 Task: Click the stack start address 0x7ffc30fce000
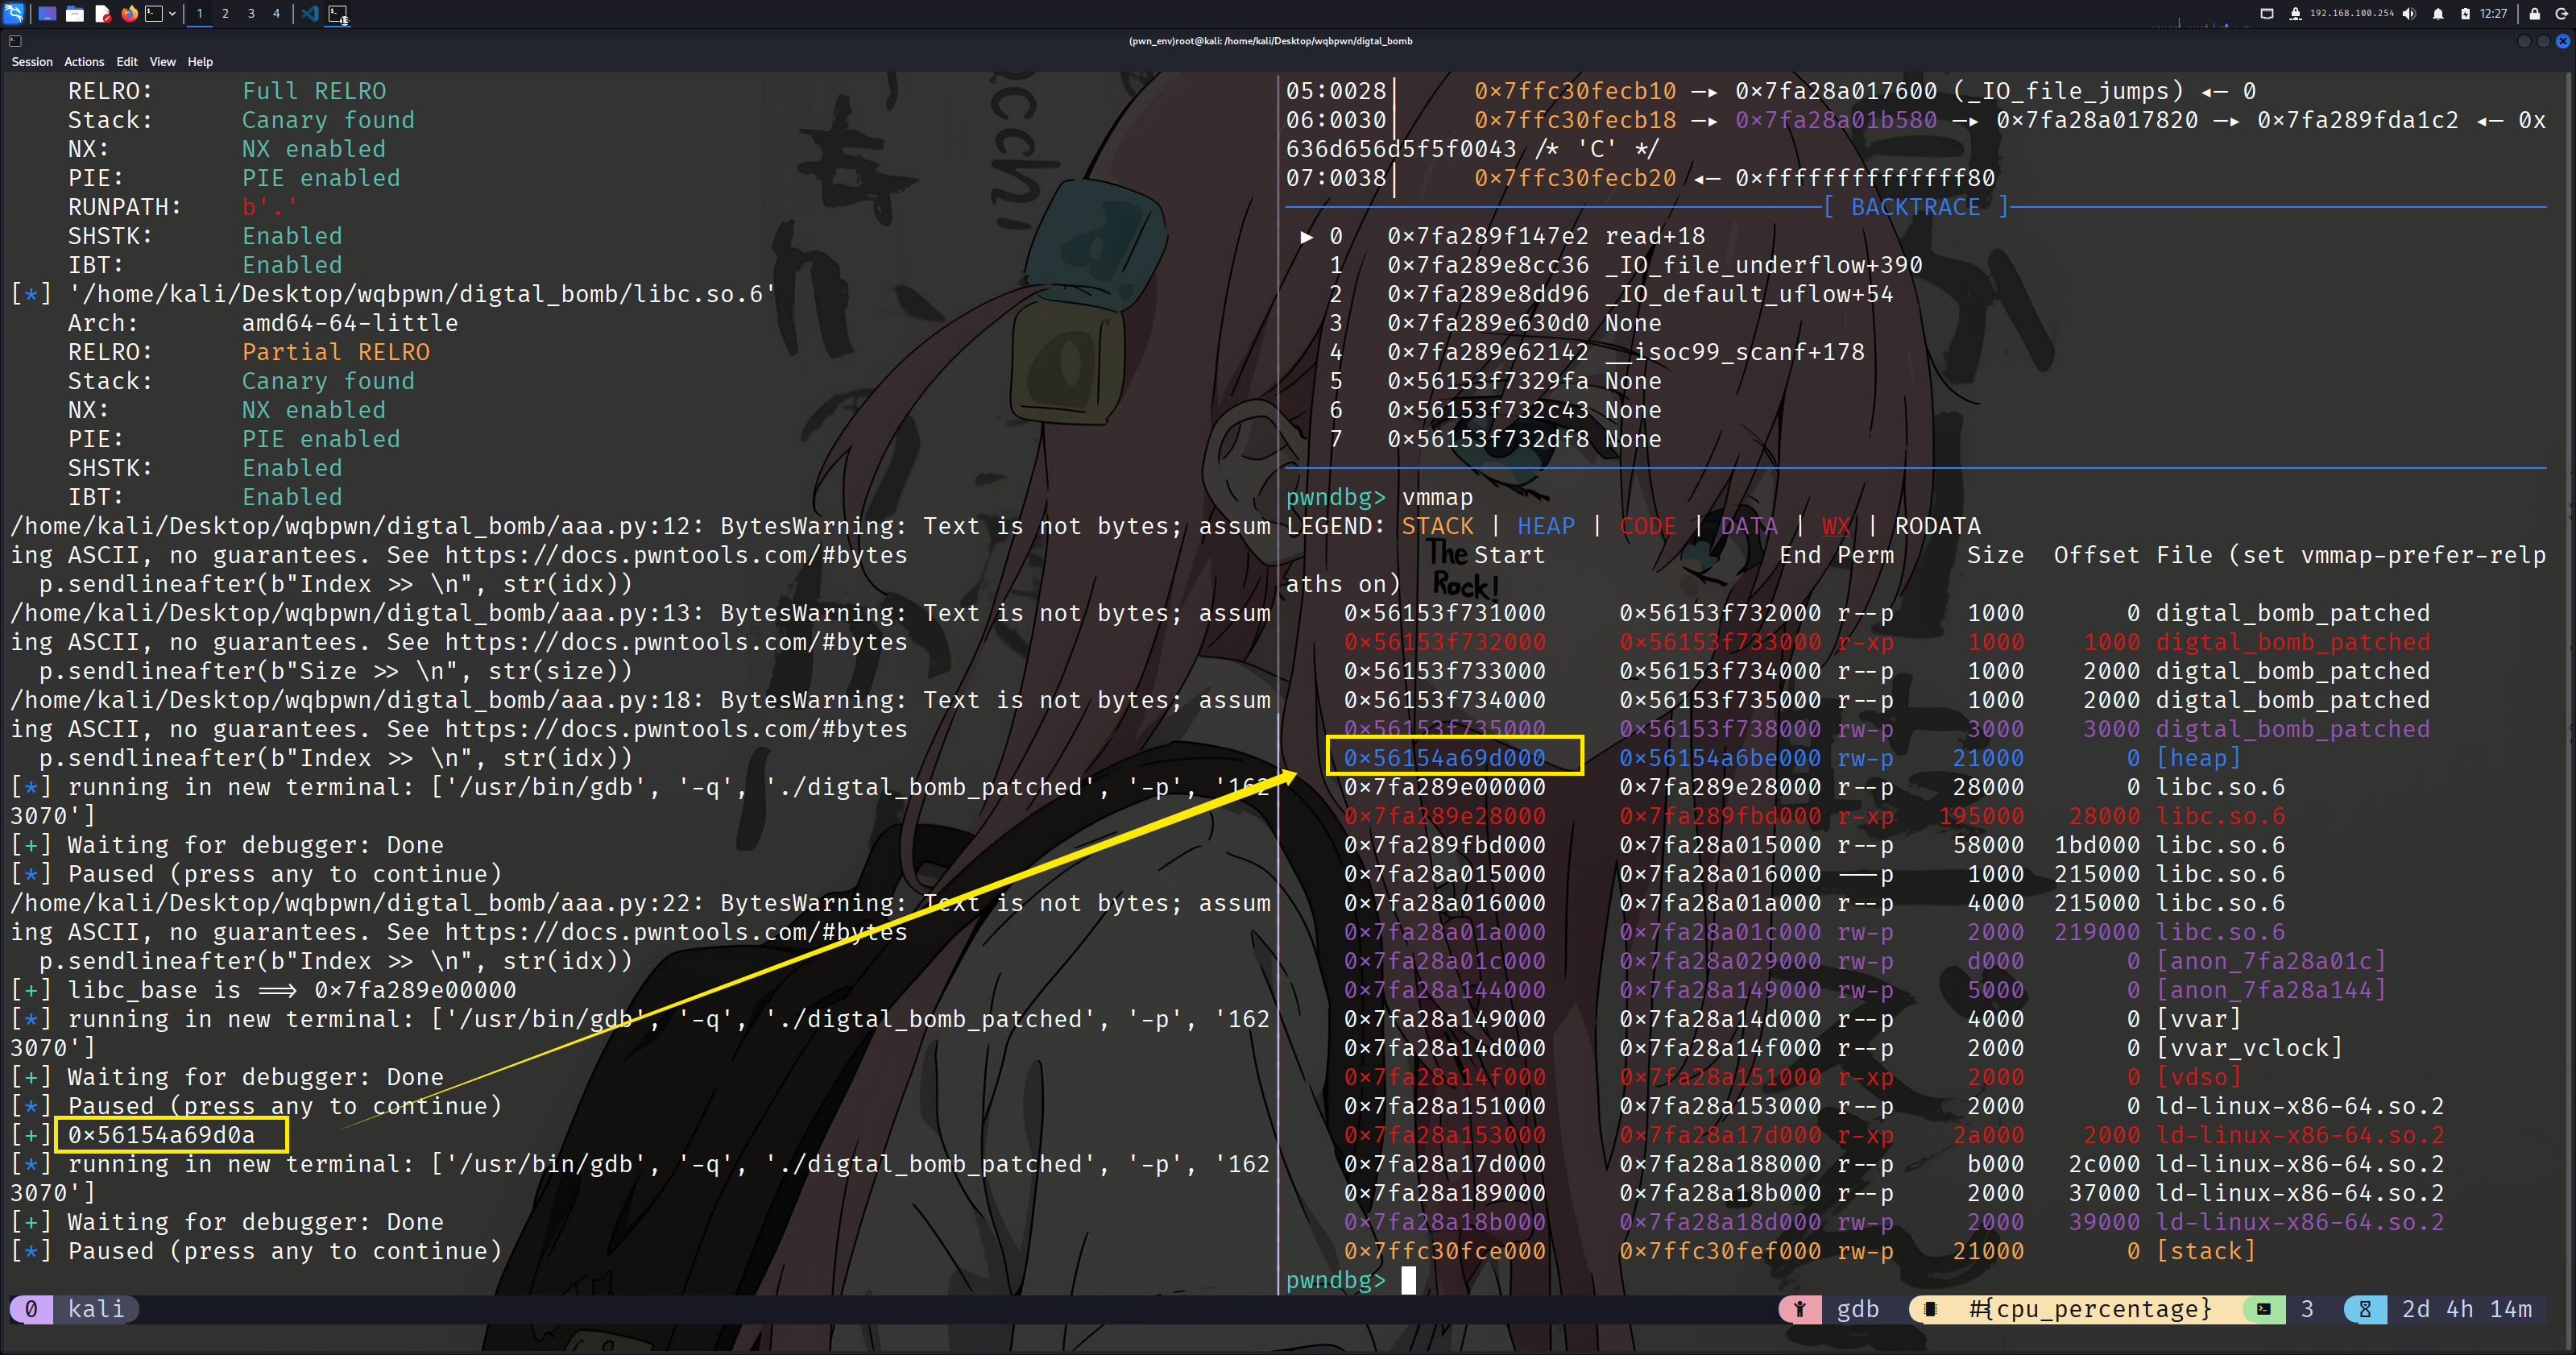[1444, 1251]
